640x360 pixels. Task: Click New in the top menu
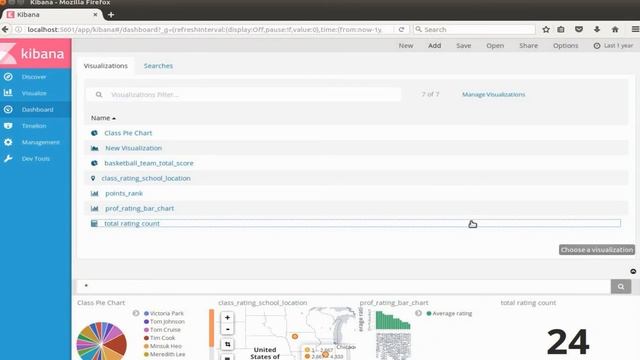pyautogui.click(x=406, y=46)
